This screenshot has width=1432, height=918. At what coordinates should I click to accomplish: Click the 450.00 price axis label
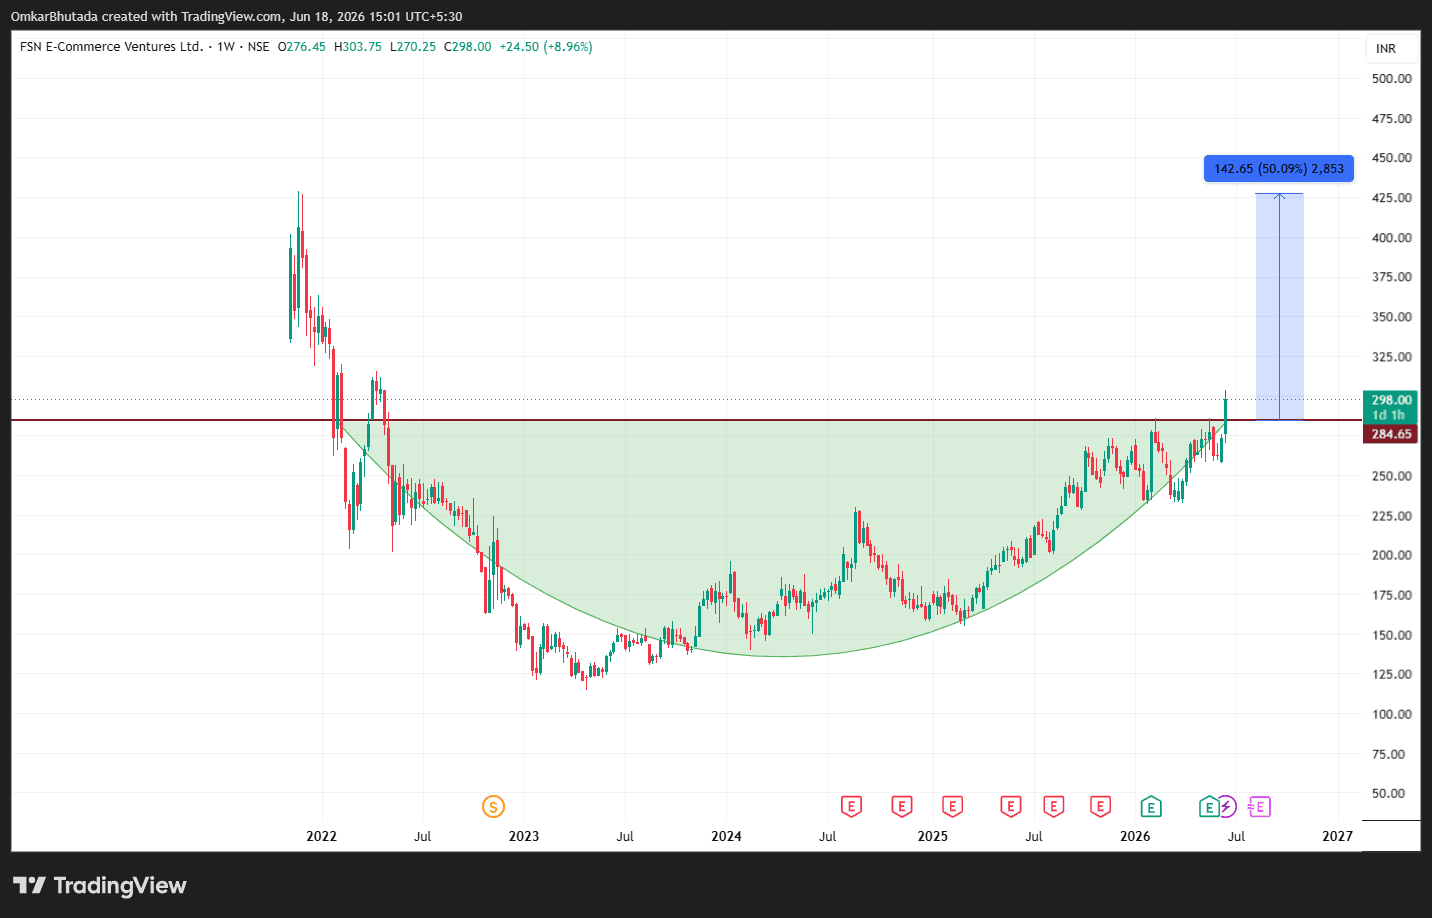1392,158
